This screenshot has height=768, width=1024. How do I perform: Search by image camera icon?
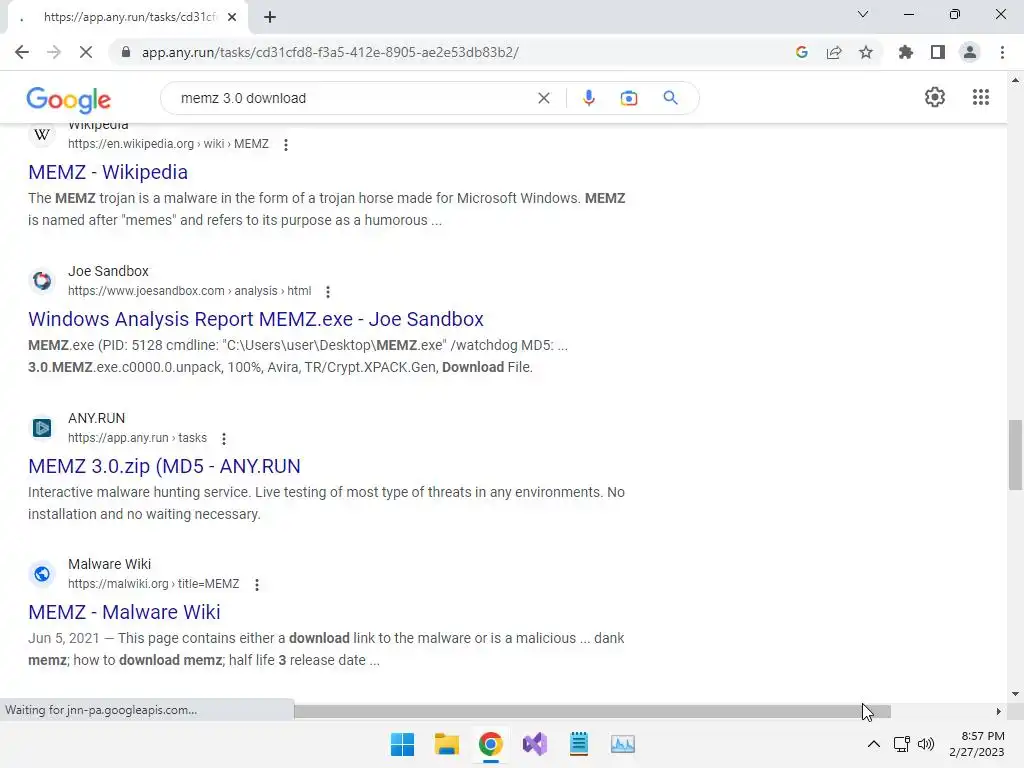coord(629,98)
